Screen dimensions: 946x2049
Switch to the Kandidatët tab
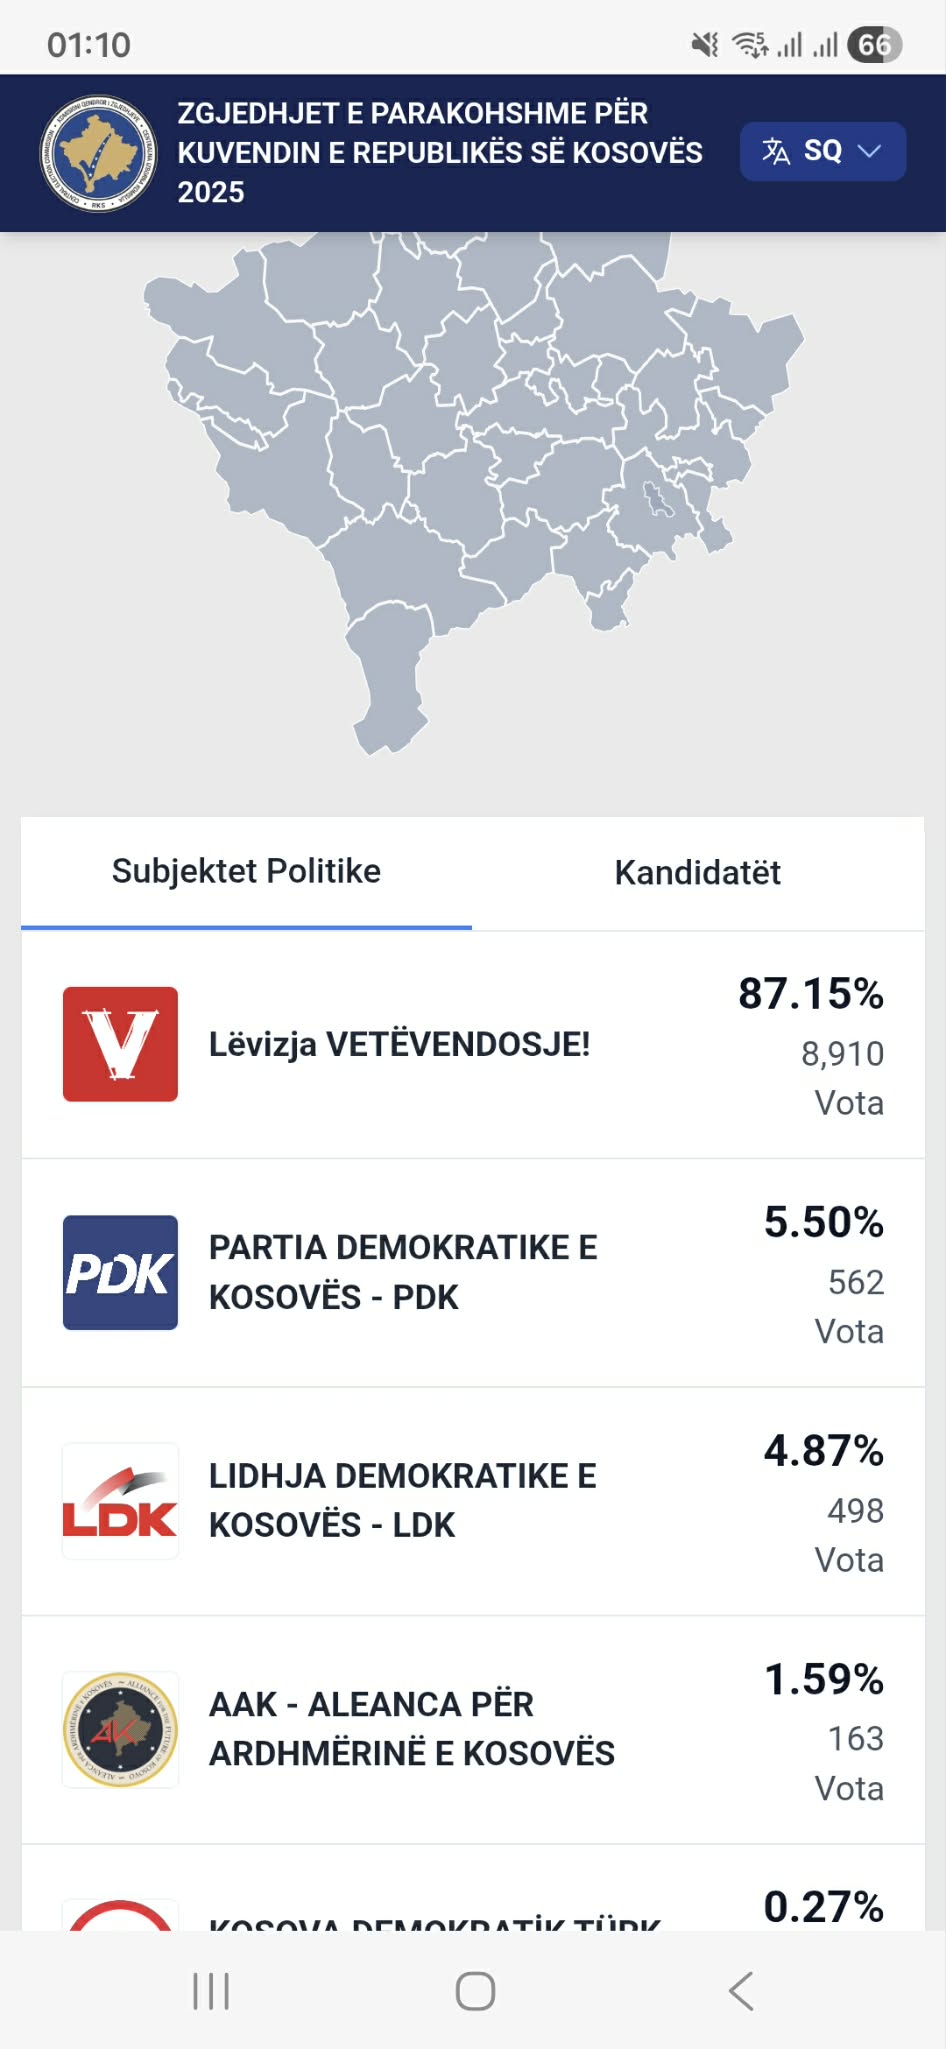[x=697, y=872]
